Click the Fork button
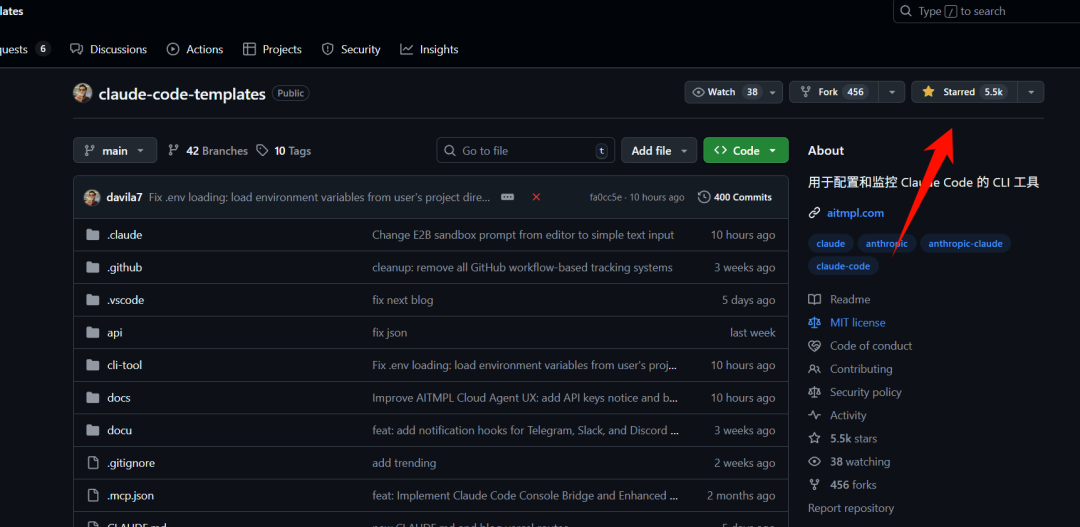 pyautogui.click(x=834, y=92)
